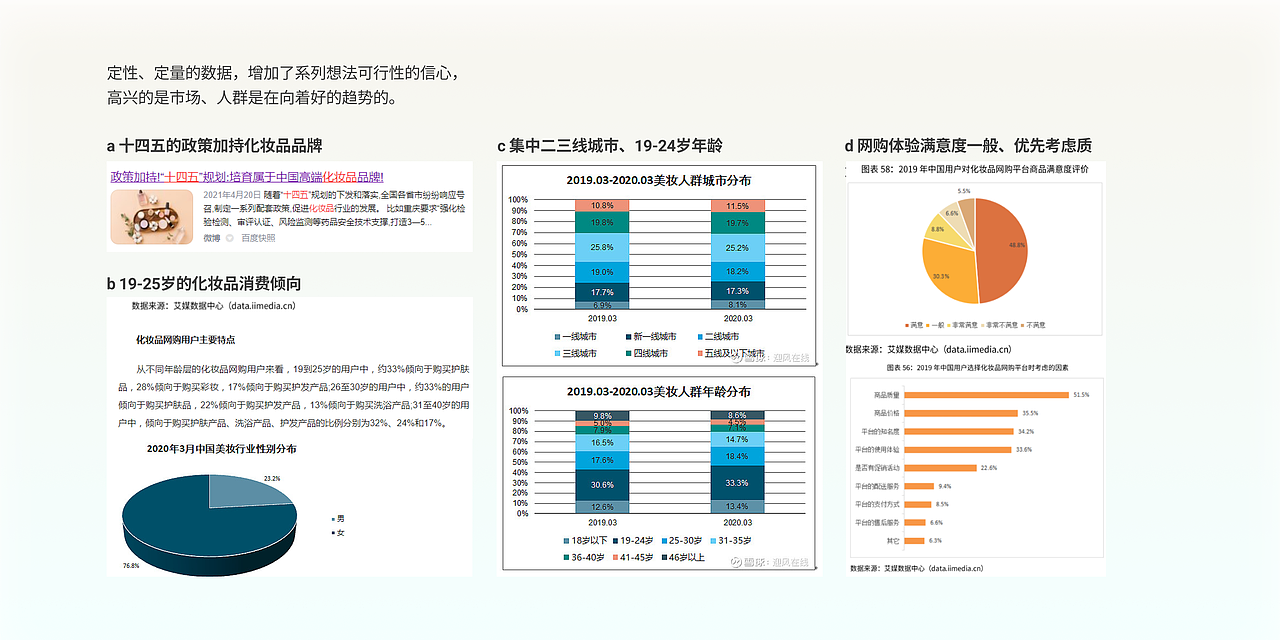Image resolution: width=1280 pixels, height=640 pixels.
Task: Click the cosmetics thumbnail in the search result
Action: [152, 216]
